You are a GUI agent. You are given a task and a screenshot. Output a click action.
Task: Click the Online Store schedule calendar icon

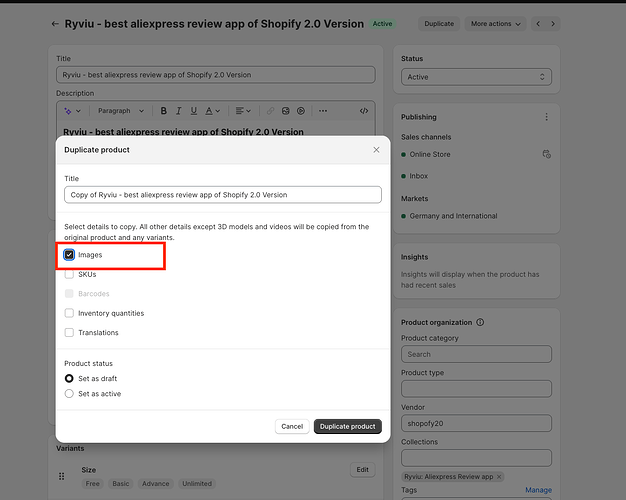[x=546, y=154]
